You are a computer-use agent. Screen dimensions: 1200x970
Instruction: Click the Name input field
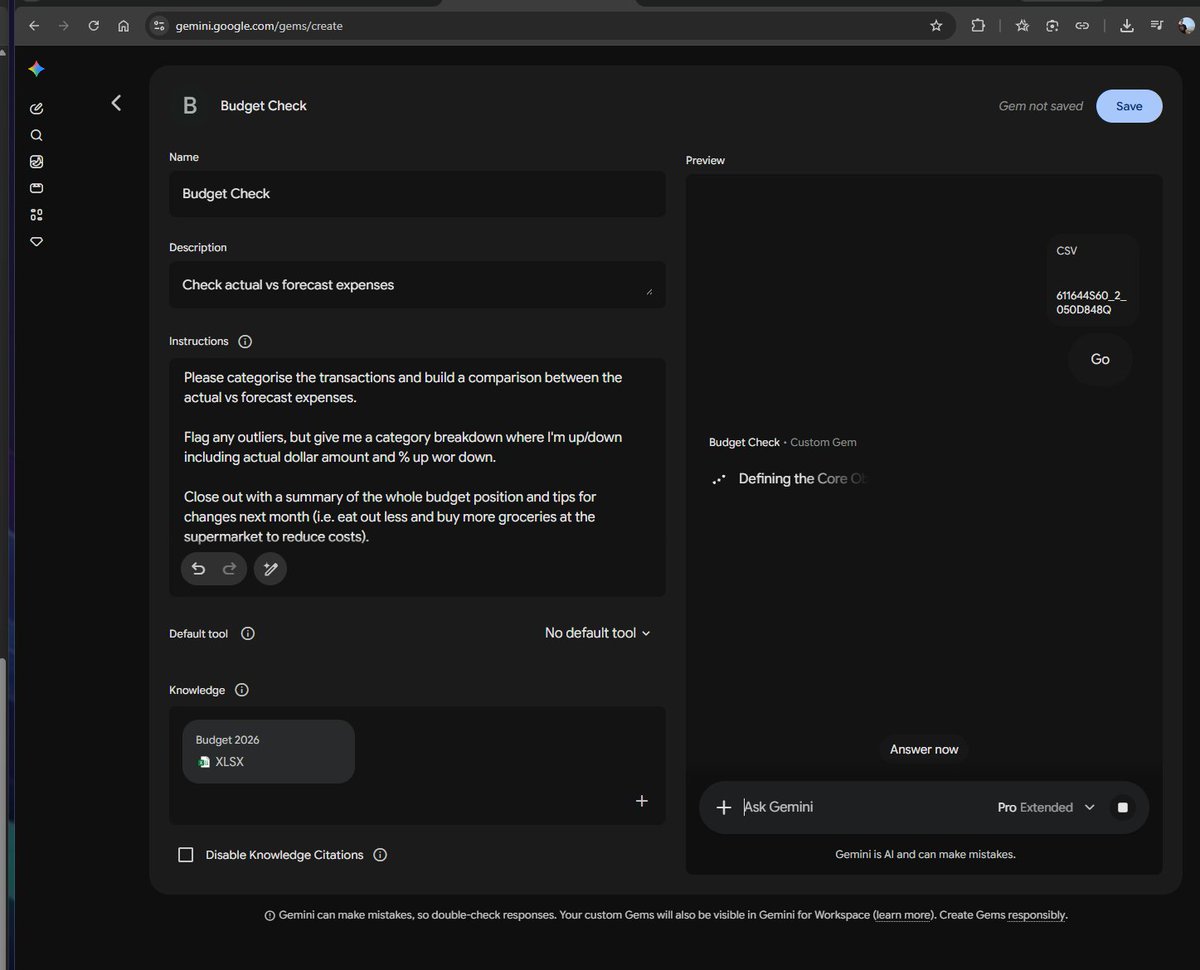click(x=417, y=194)
